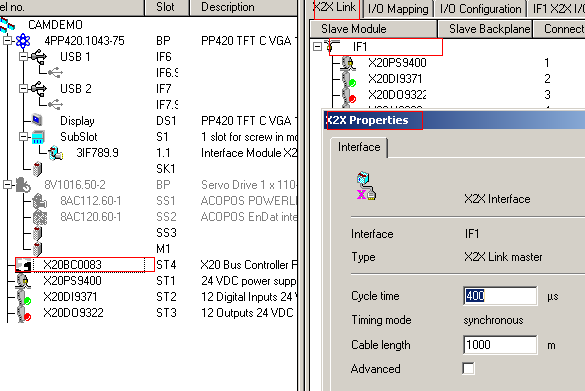Click the USB 1 connector icon
The height and width of the screenshot is (391, 585).
click(x=39, y=57)
